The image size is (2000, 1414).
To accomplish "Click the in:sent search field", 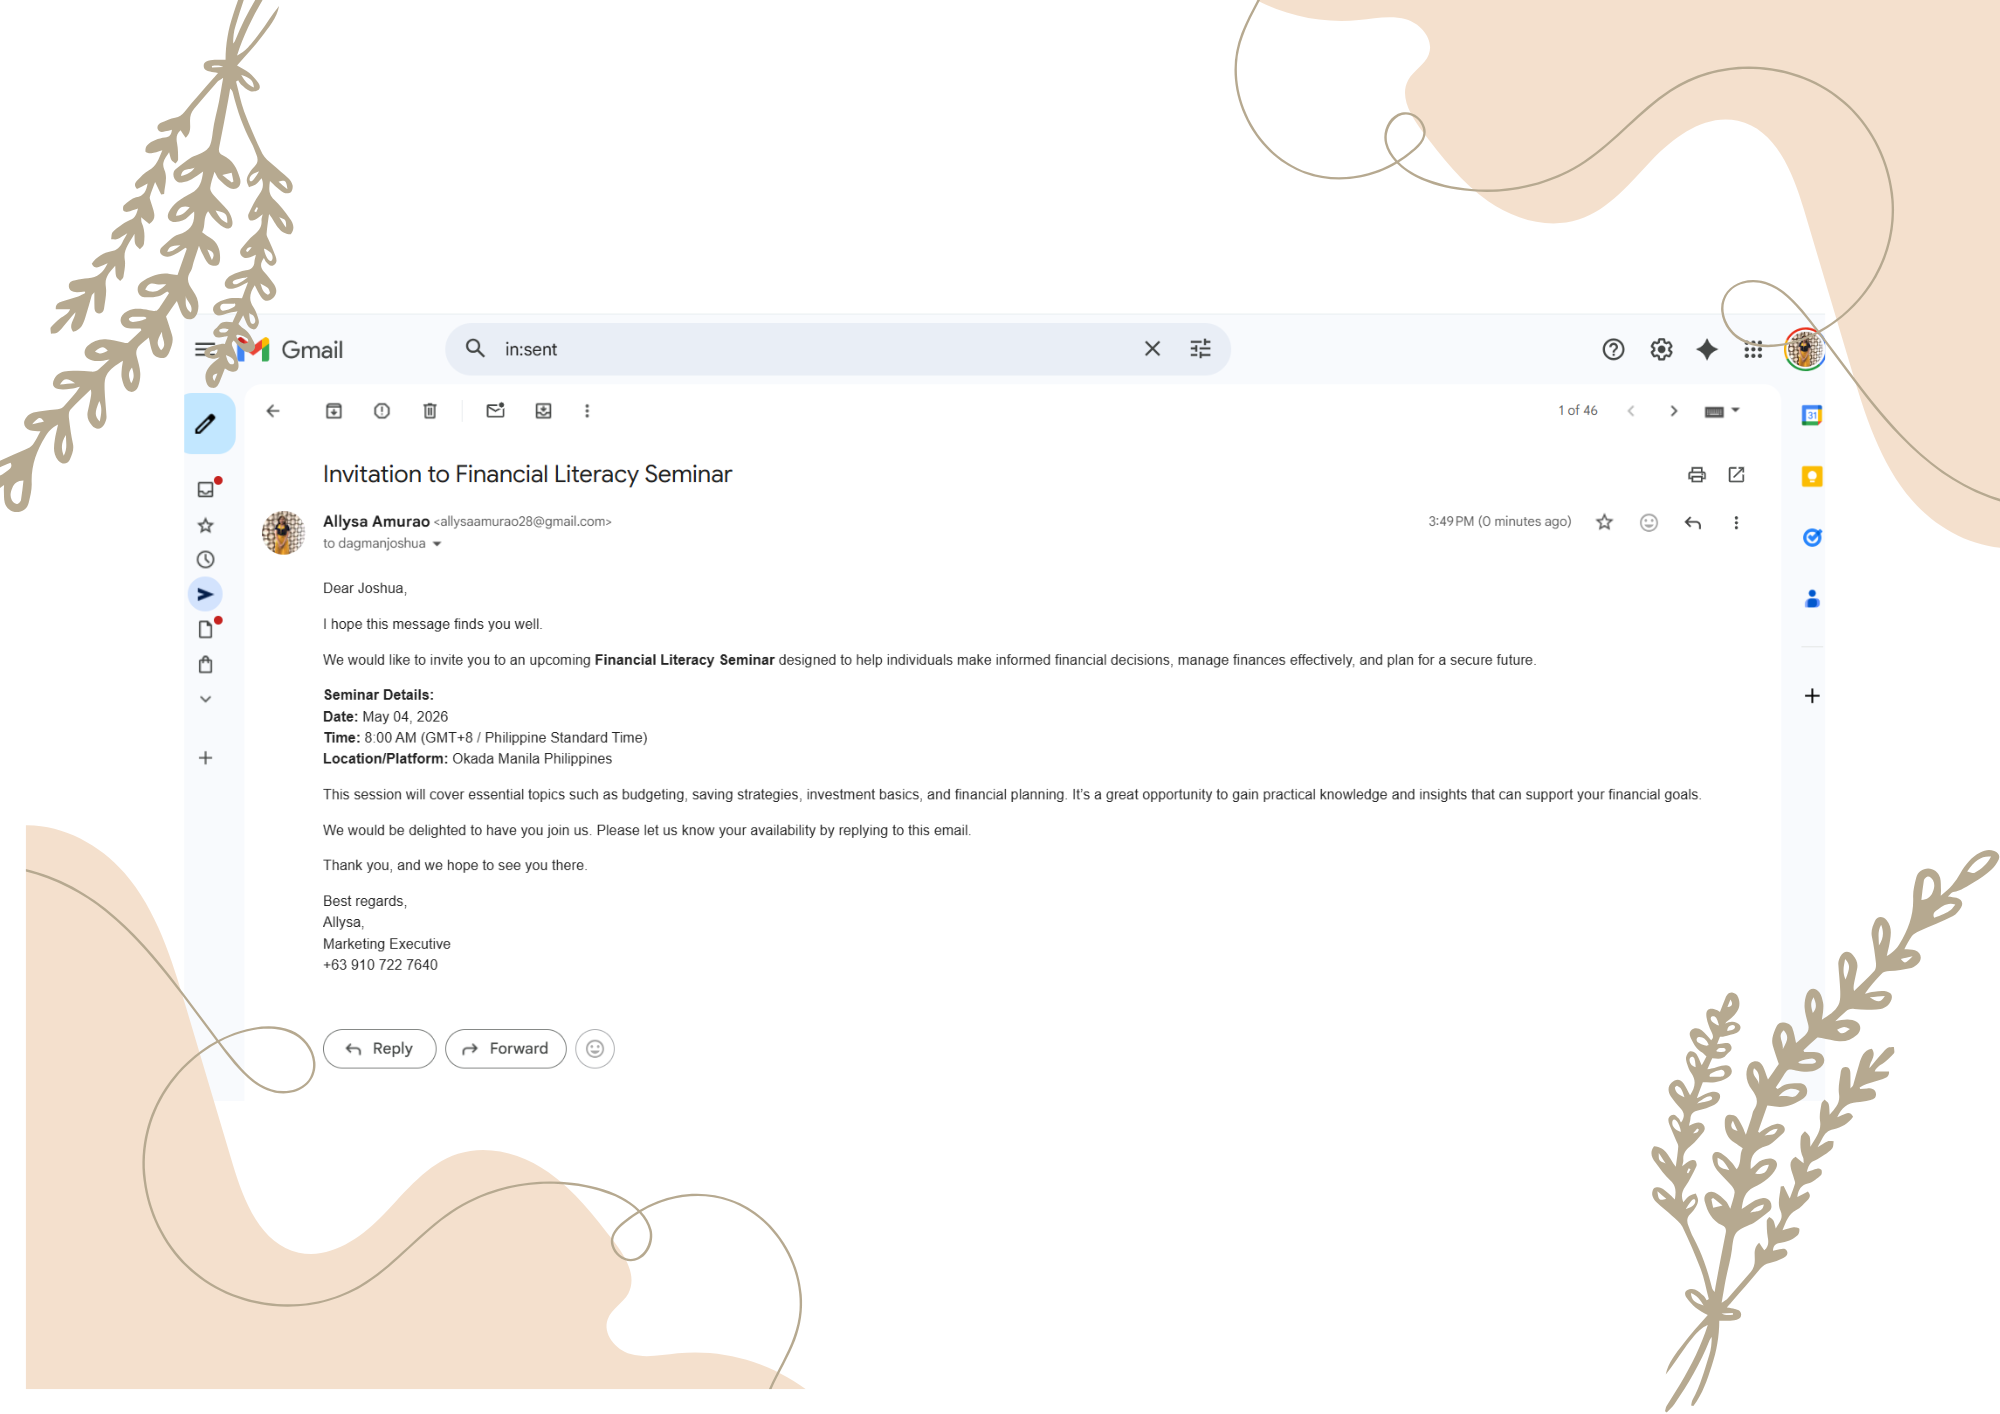I will (x=815, y=349).
